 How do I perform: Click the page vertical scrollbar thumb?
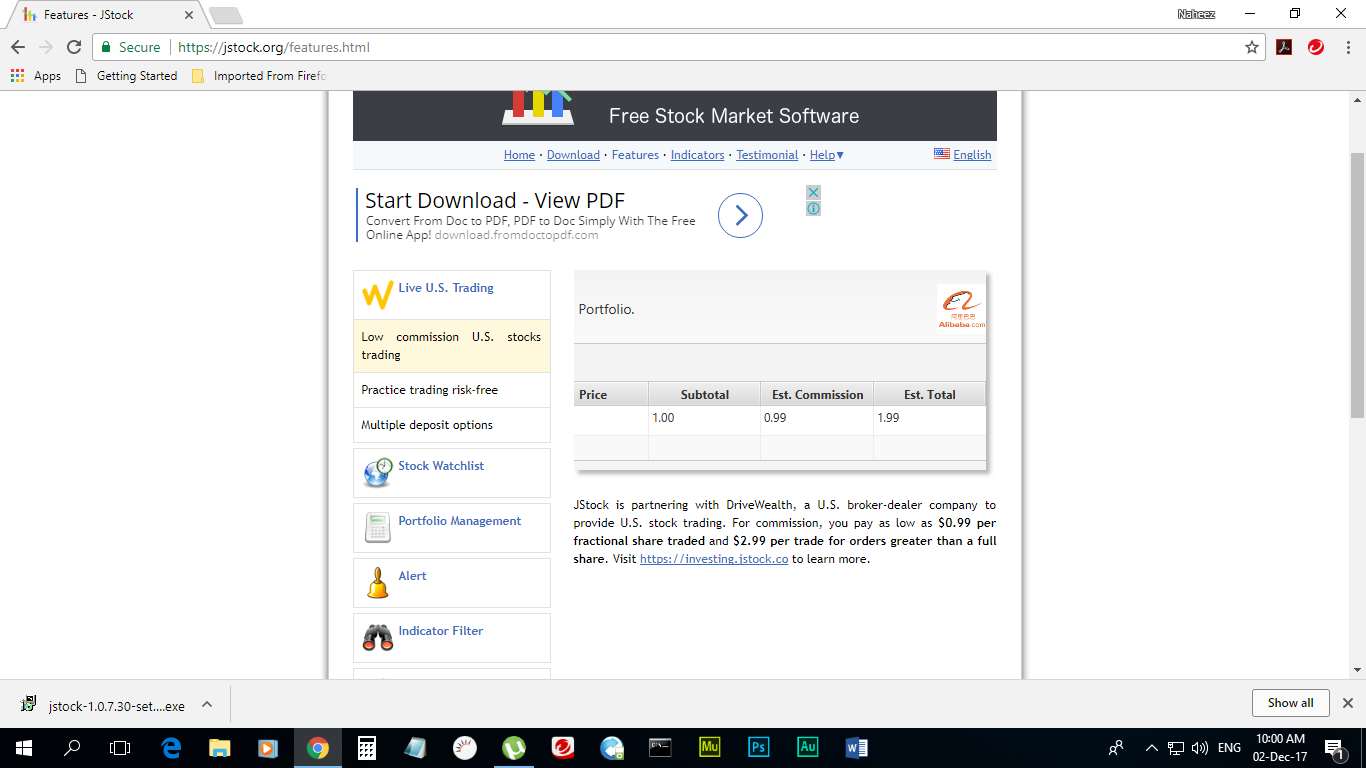(1357, 285)
